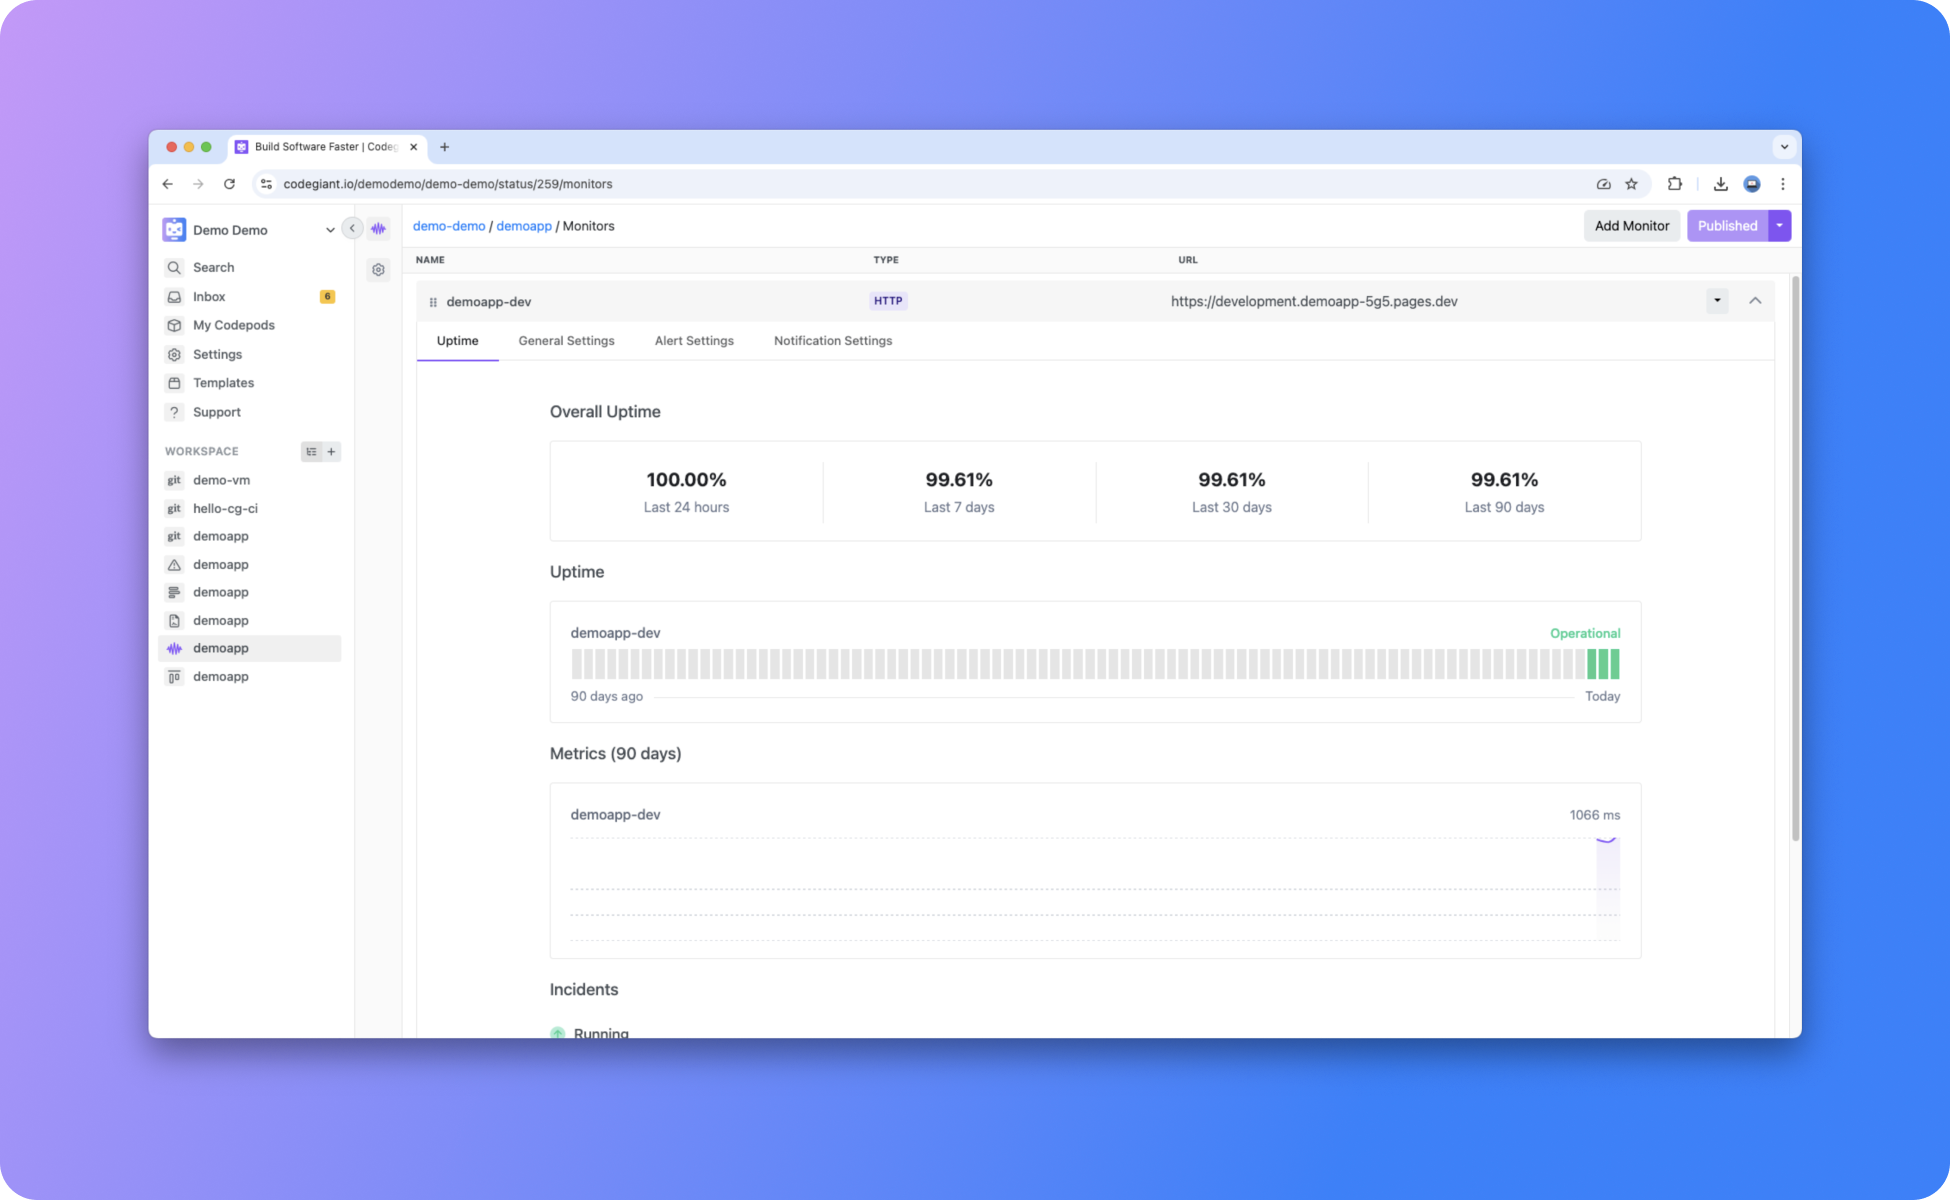Image resolution: width=1950 pixels, height=1200 pixels.
Task: Click the plus icon beside WORKSPACE
Action: (331, 452)
